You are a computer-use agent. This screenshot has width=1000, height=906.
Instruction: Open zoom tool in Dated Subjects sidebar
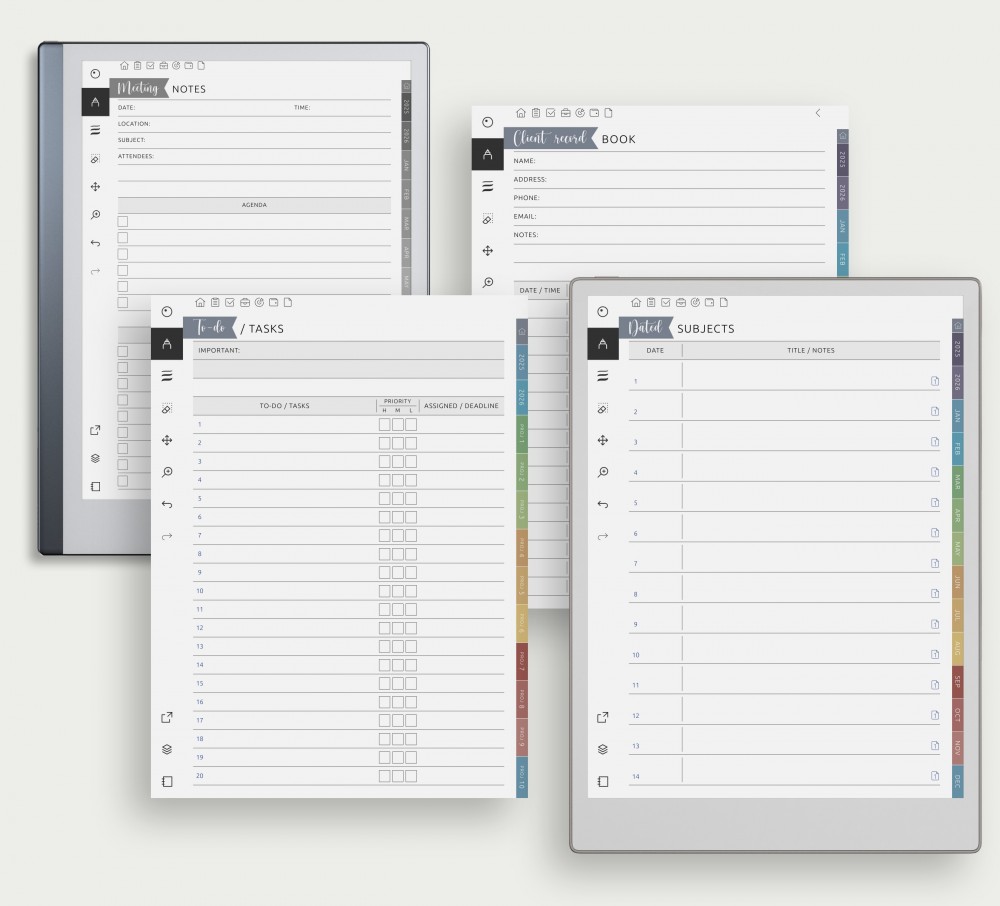tap(602, 472)
